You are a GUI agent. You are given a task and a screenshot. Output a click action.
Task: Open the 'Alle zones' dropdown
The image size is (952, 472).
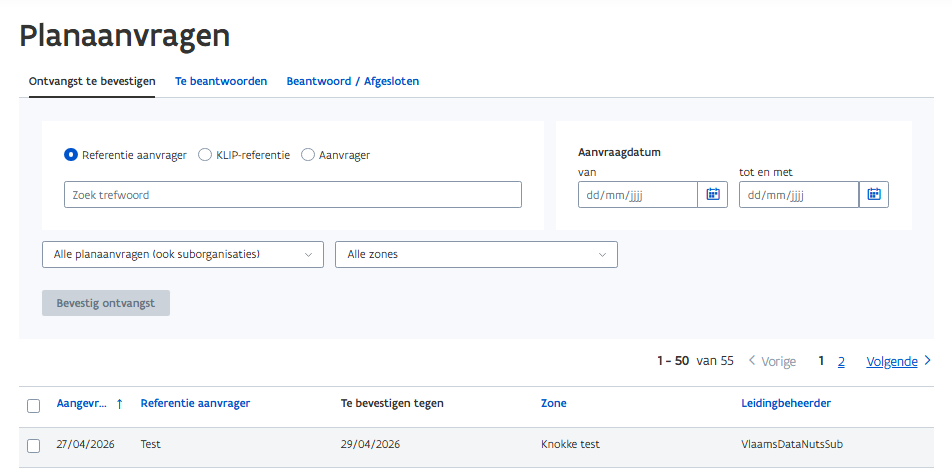pos(476,255)
